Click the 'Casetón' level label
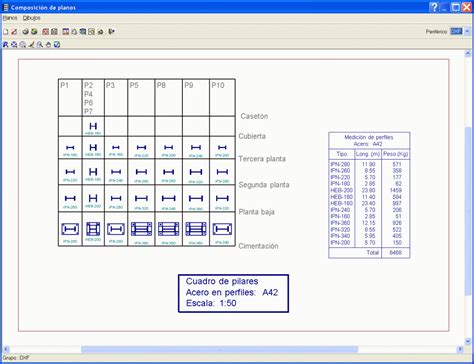This screenshot has width=474, height=364. point(254,116)
